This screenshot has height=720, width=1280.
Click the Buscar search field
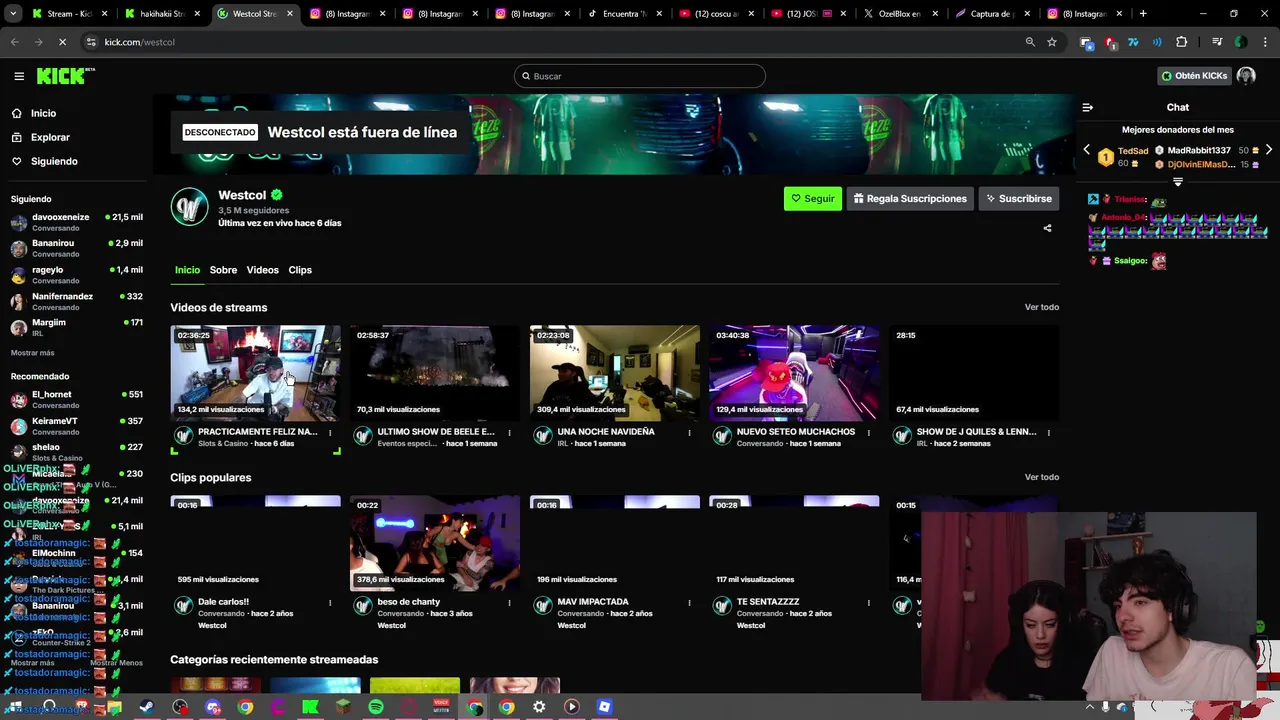tap(640, 76)
